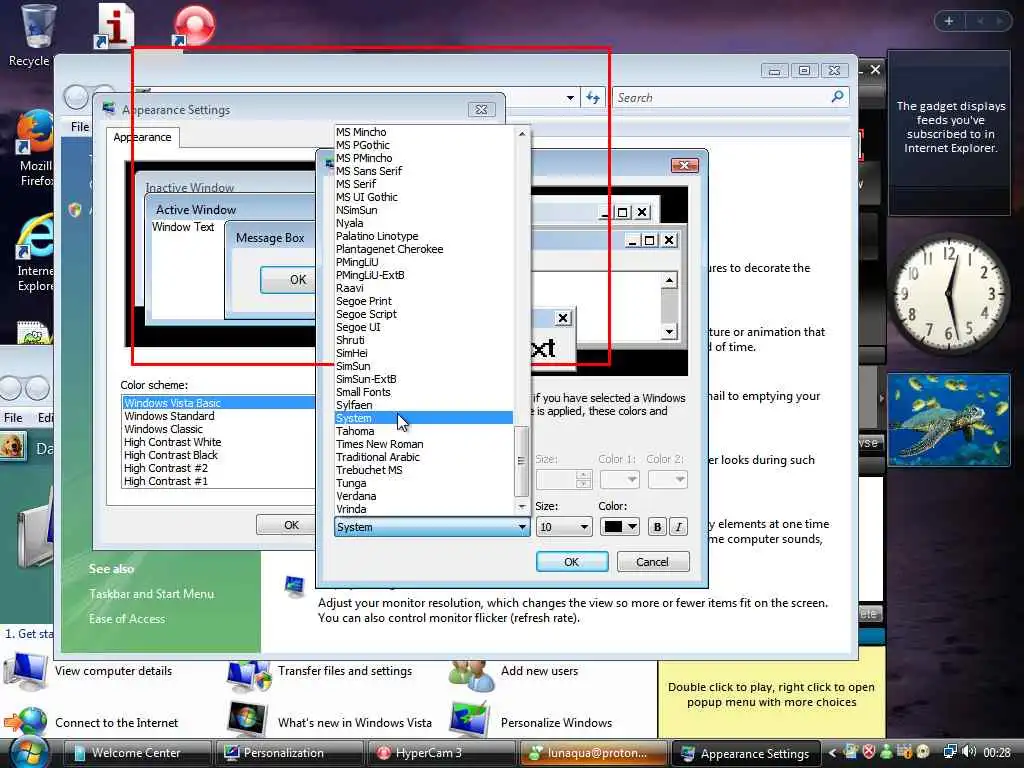Choose Segoe Print font

pos(364,301)
